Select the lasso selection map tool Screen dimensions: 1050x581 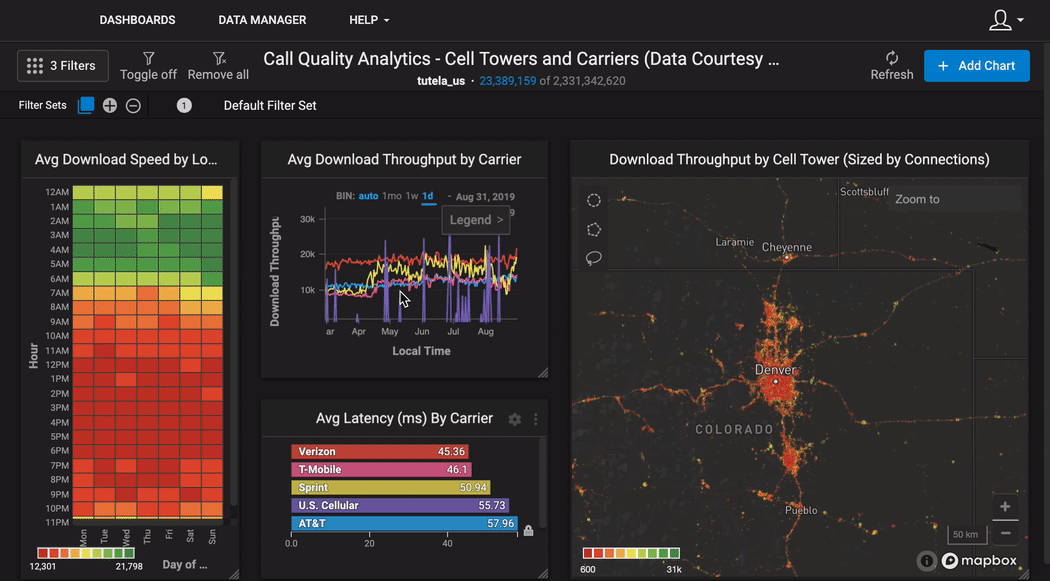tap(593, 258)
